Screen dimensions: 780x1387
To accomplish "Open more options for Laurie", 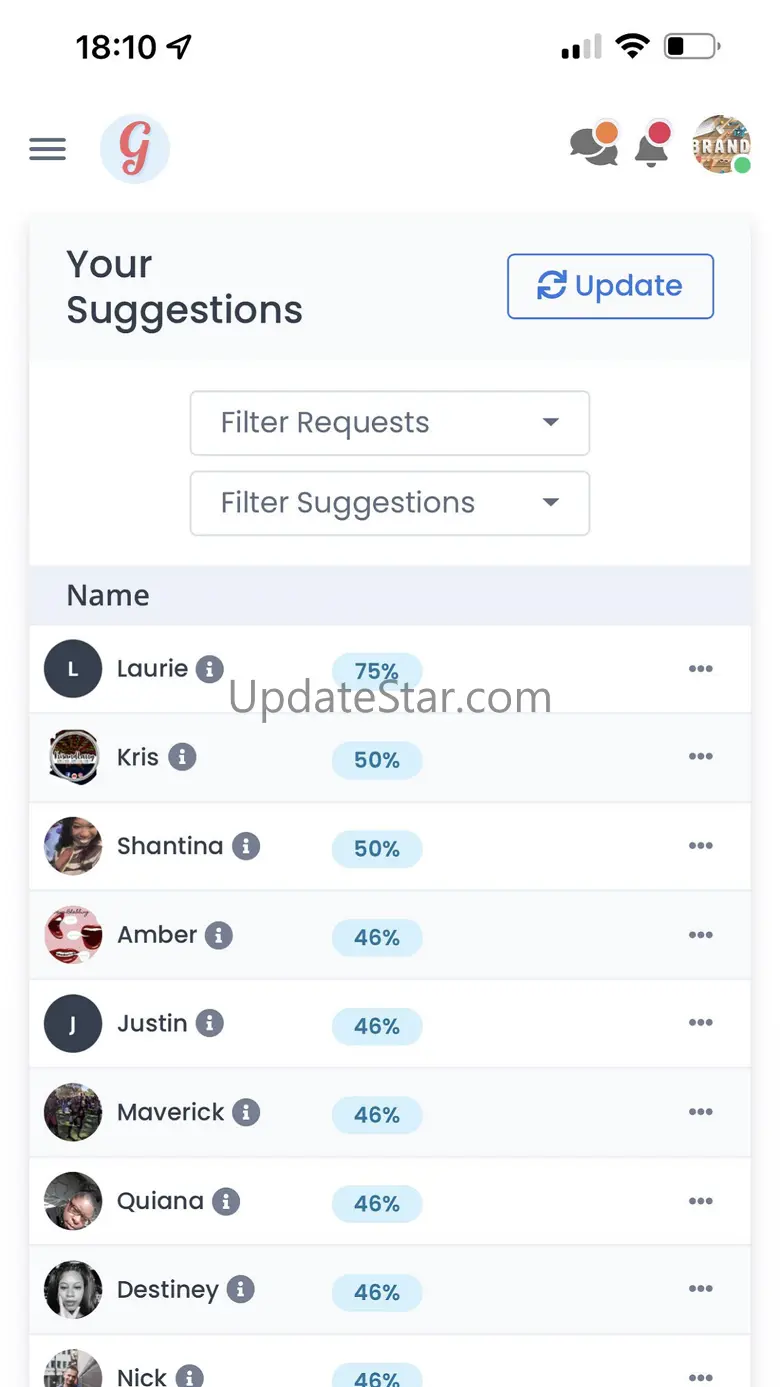I will point(700,669).
